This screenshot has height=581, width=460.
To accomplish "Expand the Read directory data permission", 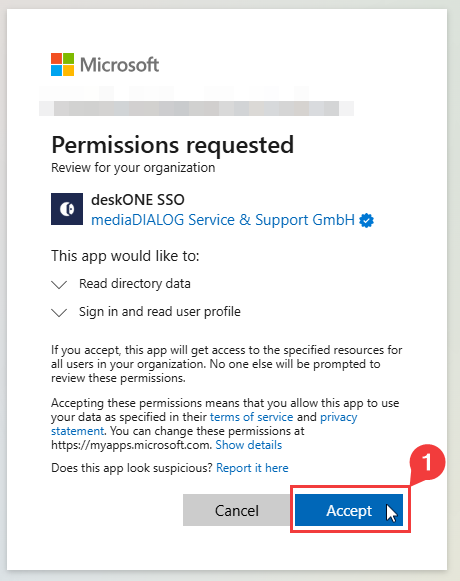I will coord(59,284).
